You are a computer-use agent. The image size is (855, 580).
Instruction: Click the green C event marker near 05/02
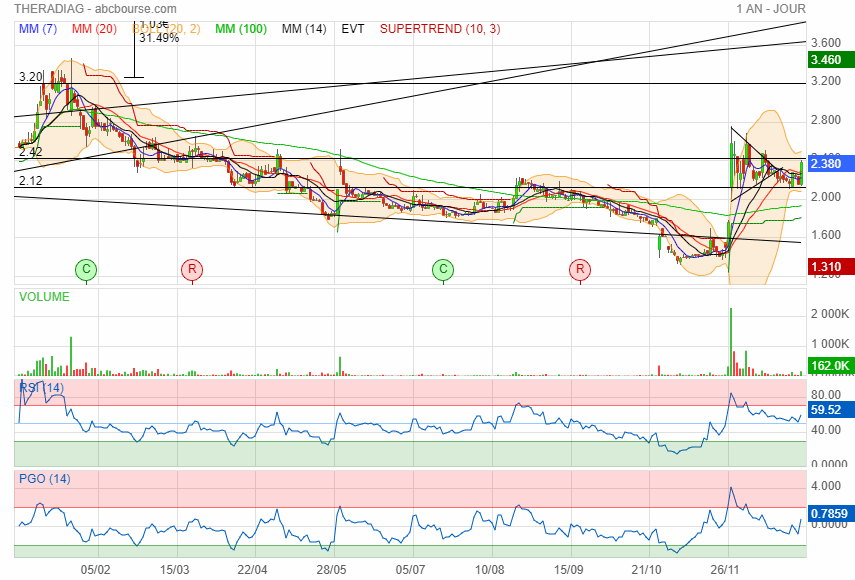point(87,269)
